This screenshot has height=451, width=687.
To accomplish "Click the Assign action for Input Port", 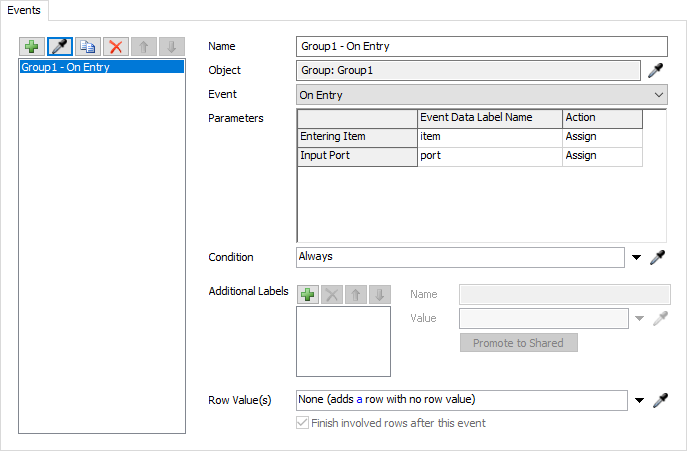I will click(601, 155).
